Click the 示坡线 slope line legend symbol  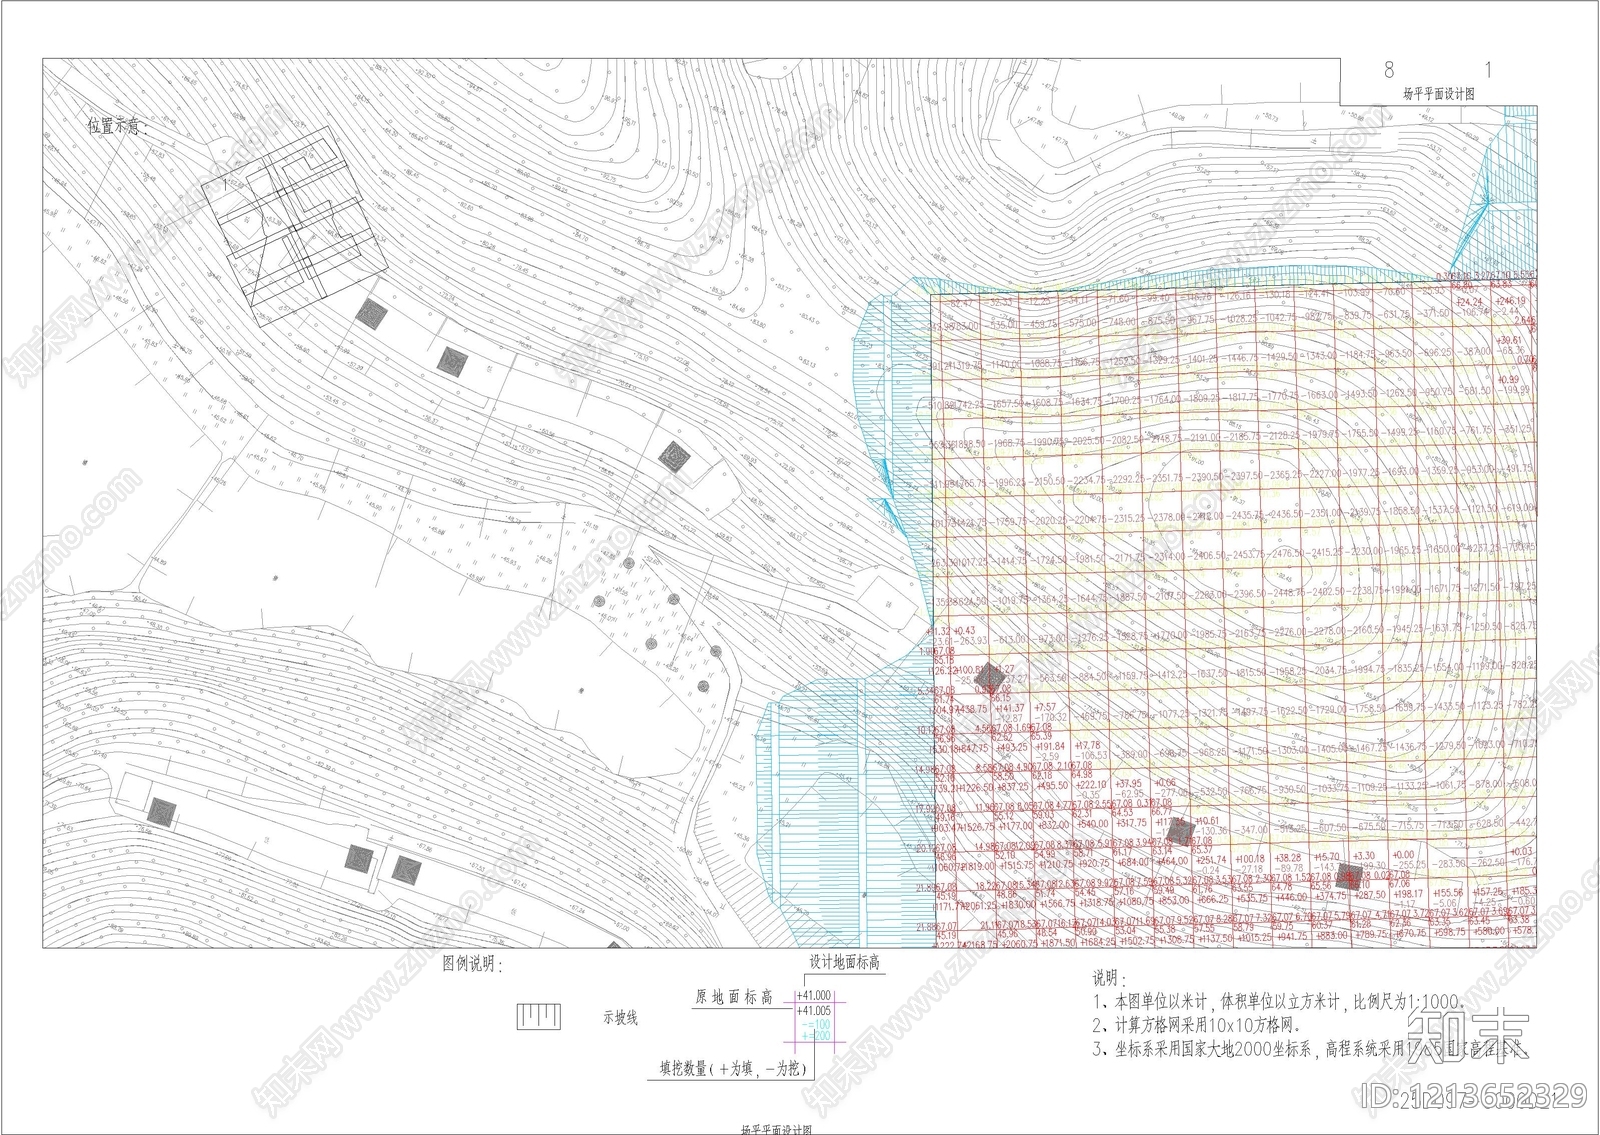click(538, 1018)
